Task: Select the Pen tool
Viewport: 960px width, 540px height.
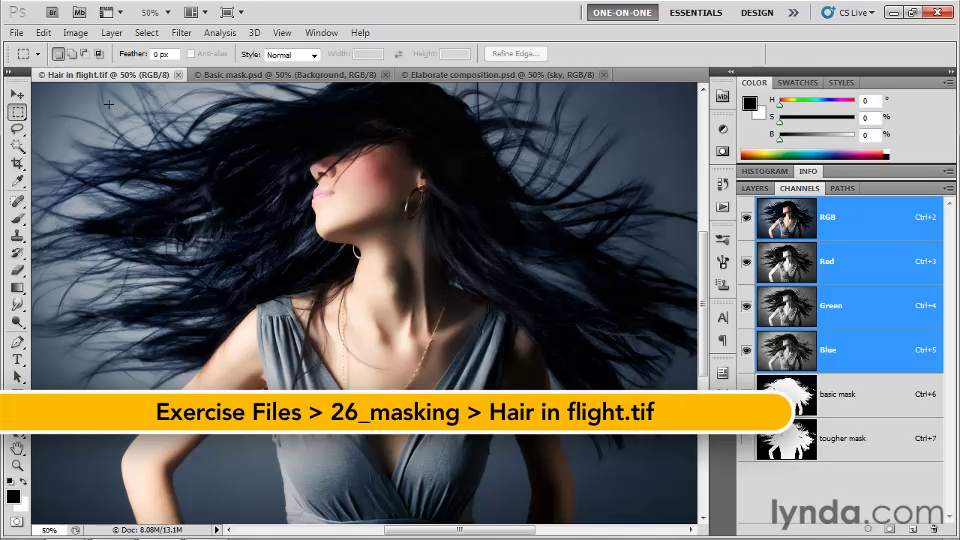Action: [x=17, y=342]
